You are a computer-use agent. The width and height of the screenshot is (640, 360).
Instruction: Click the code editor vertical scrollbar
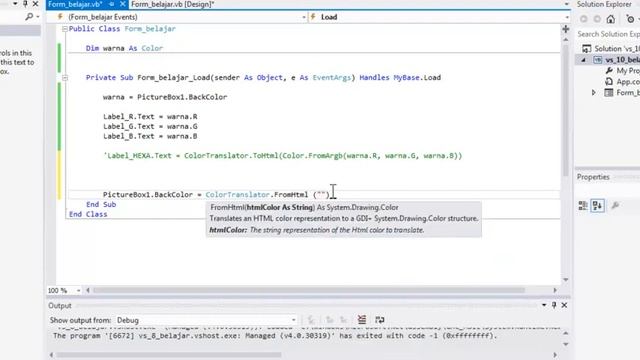pos(566,110)
